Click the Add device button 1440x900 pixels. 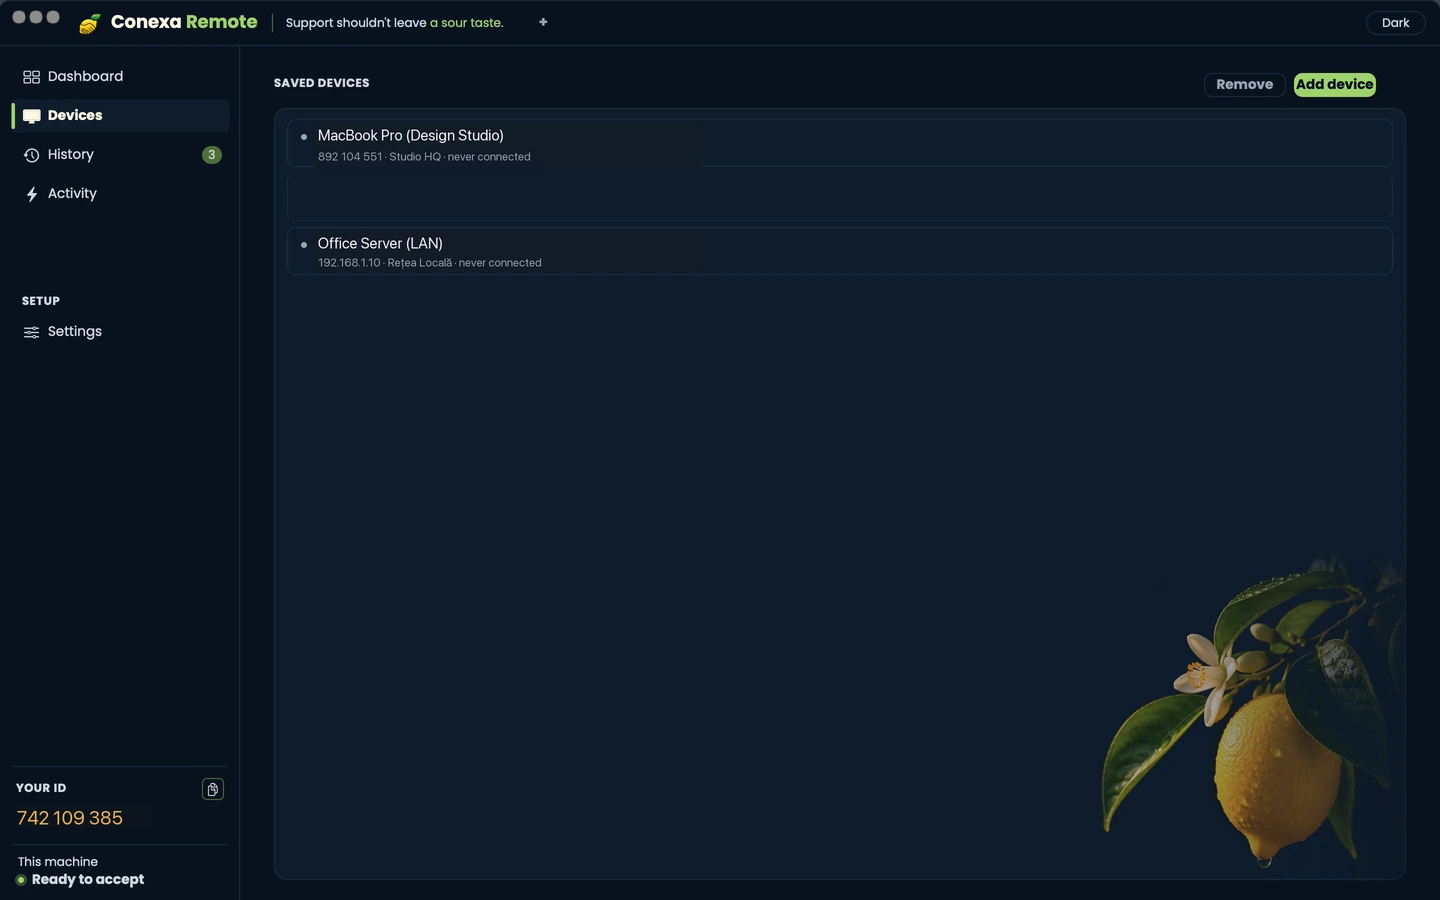[1335, 84]
